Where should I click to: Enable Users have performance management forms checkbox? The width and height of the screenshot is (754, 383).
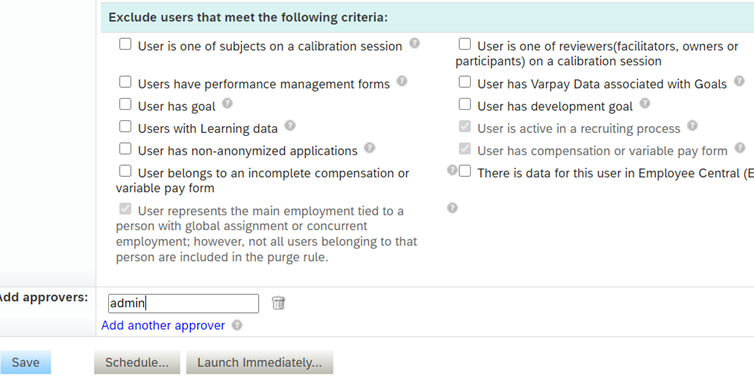(x=125, y=82)
